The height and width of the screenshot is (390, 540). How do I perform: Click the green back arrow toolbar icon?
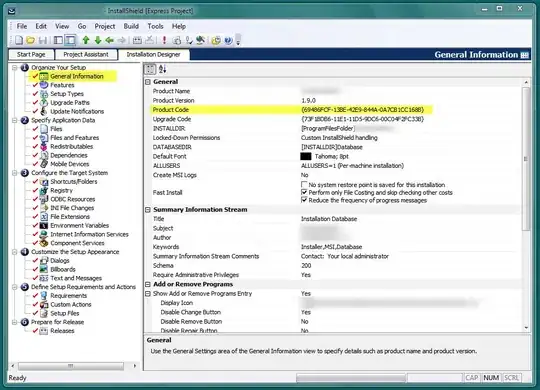110,40
